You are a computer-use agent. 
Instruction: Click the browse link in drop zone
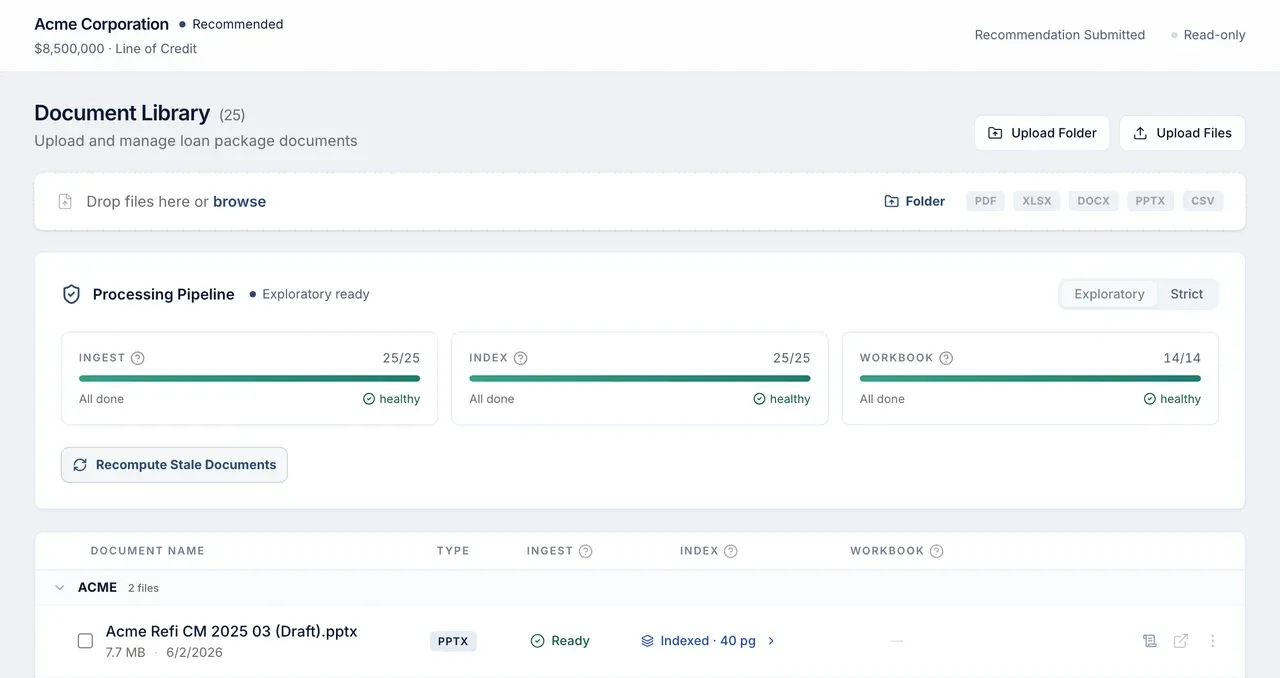tap(239, 201)
